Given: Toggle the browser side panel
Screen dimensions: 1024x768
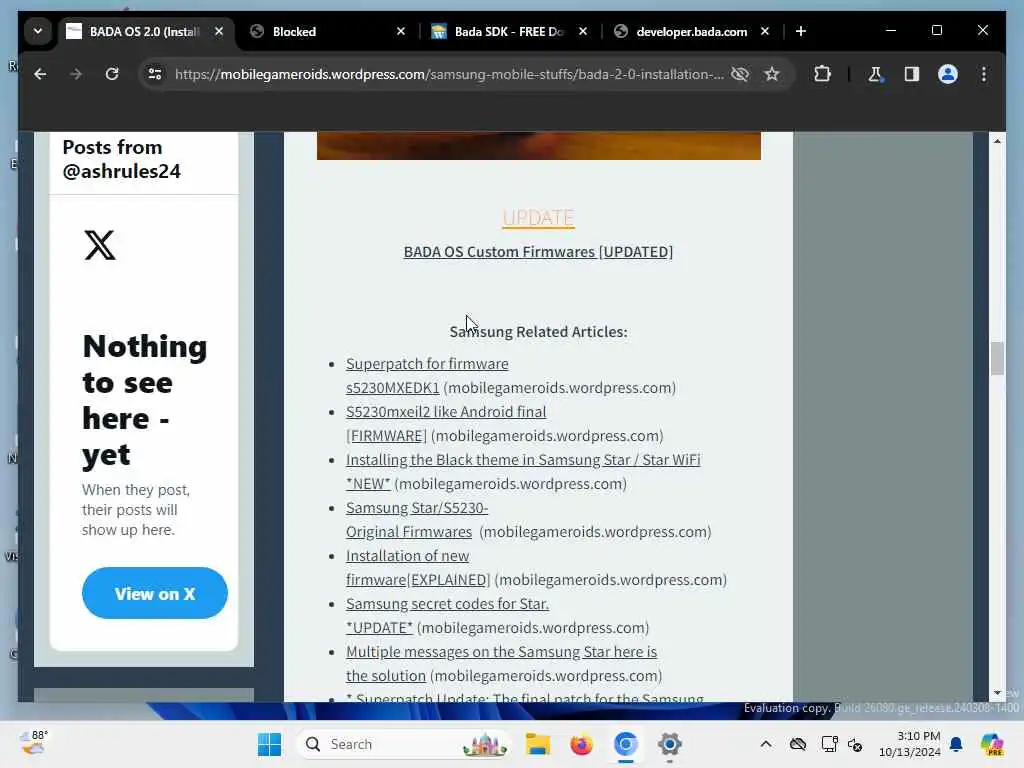Looking at the screenshot, I should [x=912, y=74].
